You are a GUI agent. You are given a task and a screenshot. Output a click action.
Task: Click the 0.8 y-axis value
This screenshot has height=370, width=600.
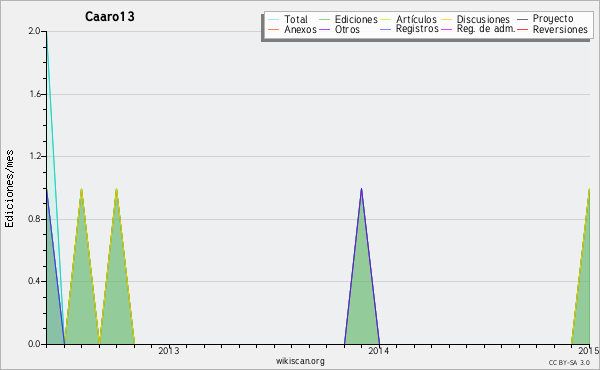pyautogui.click(x=34, y=219)
